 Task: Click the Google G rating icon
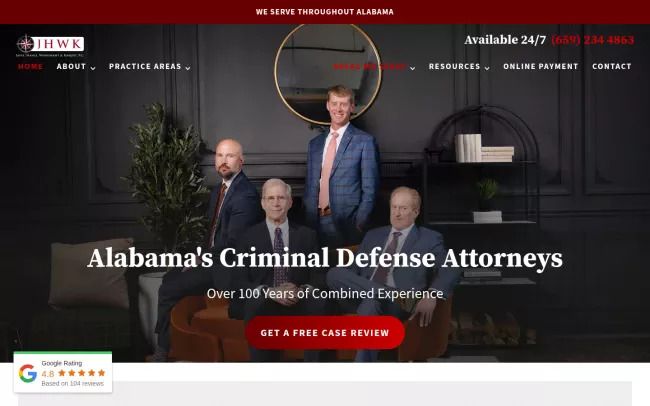point(28,374)
